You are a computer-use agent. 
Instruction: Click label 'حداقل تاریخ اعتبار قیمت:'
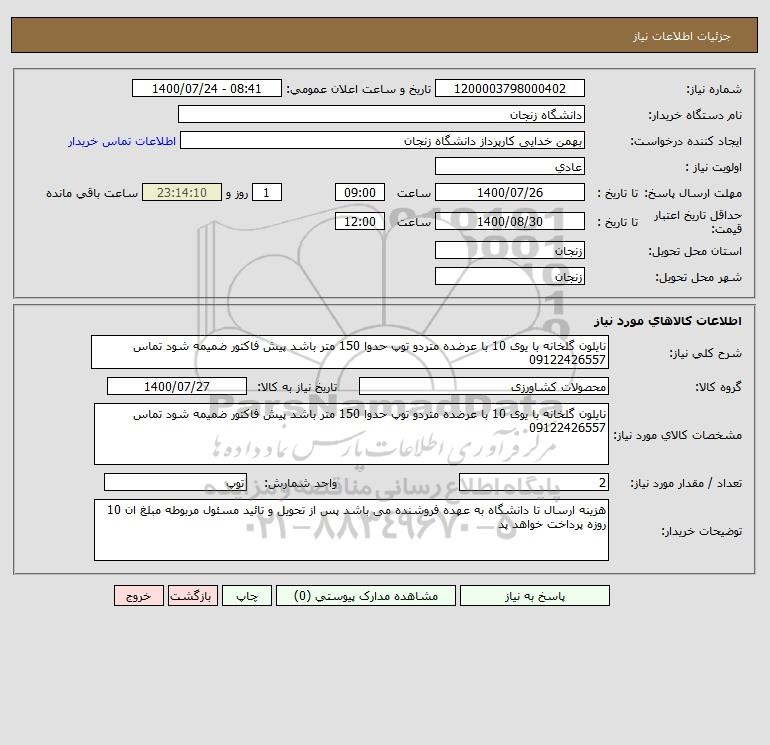coord(697,222)
